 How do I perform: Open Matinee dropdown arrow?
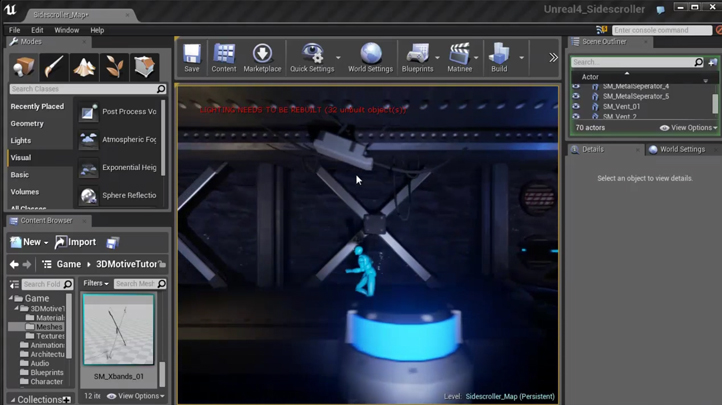[x=477, y=58]
